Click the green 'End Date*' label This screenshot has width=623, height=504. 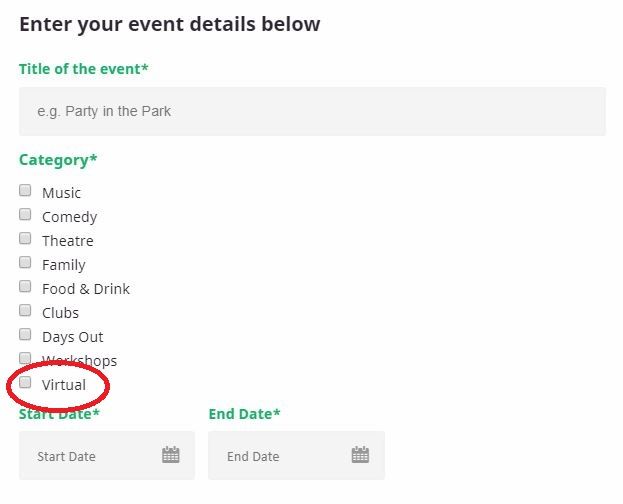coord(244,414)
